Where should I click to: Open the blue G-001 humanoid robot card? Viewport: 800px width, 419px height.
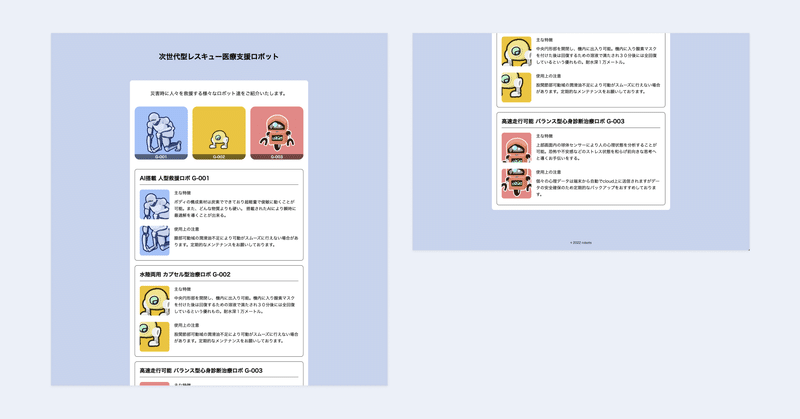pos(161,133)
